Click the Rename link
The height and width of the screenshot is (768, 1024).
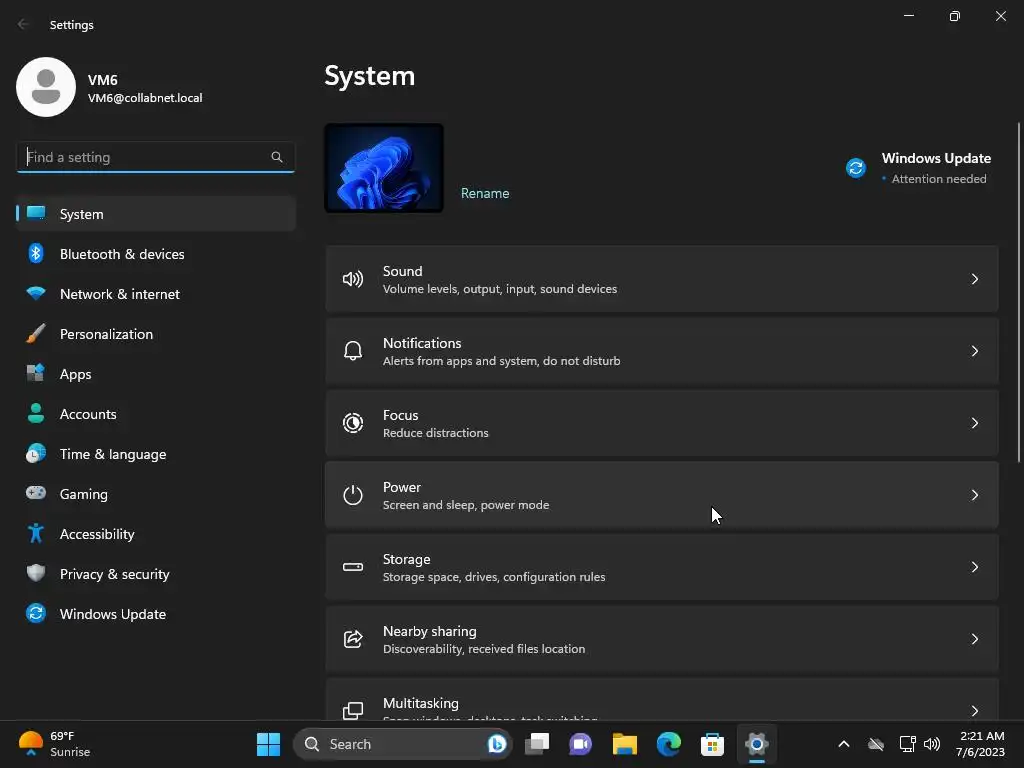(x=485, y=193)
